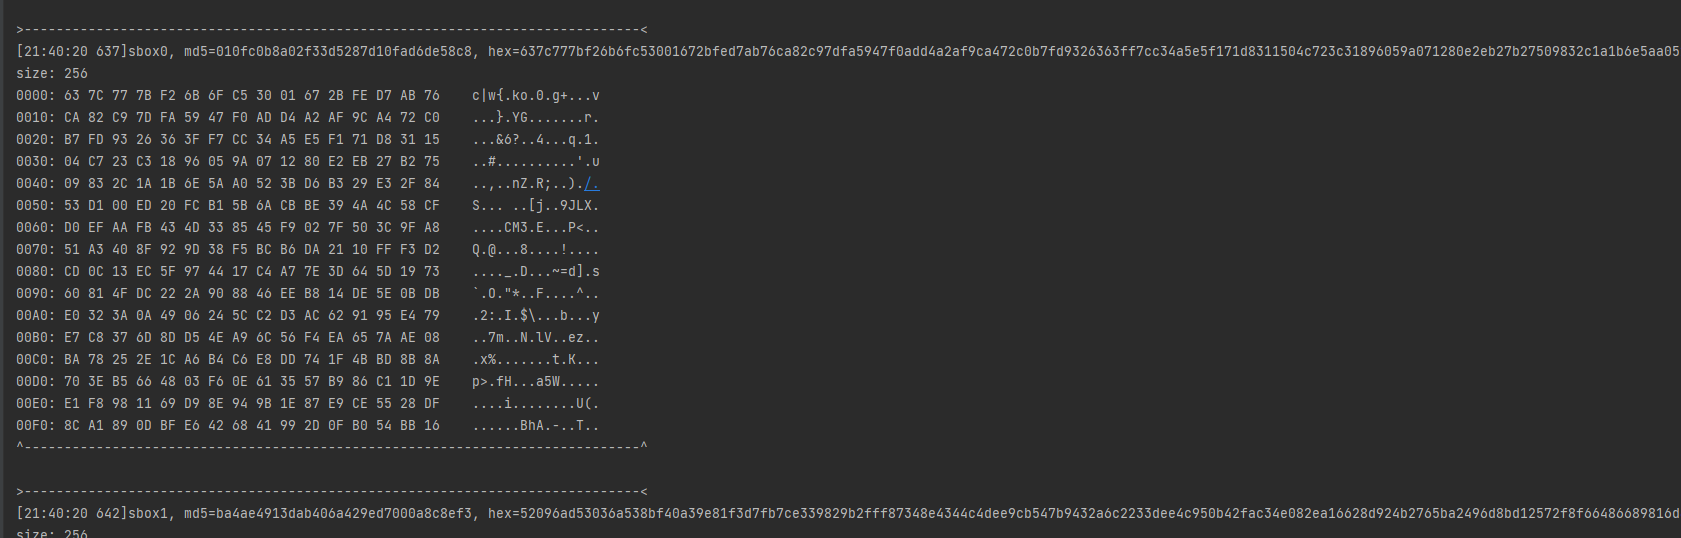The image size is (1681, 538).
Task: Click offset label 0000: in the dump
Action: click(x=36, y=96)
